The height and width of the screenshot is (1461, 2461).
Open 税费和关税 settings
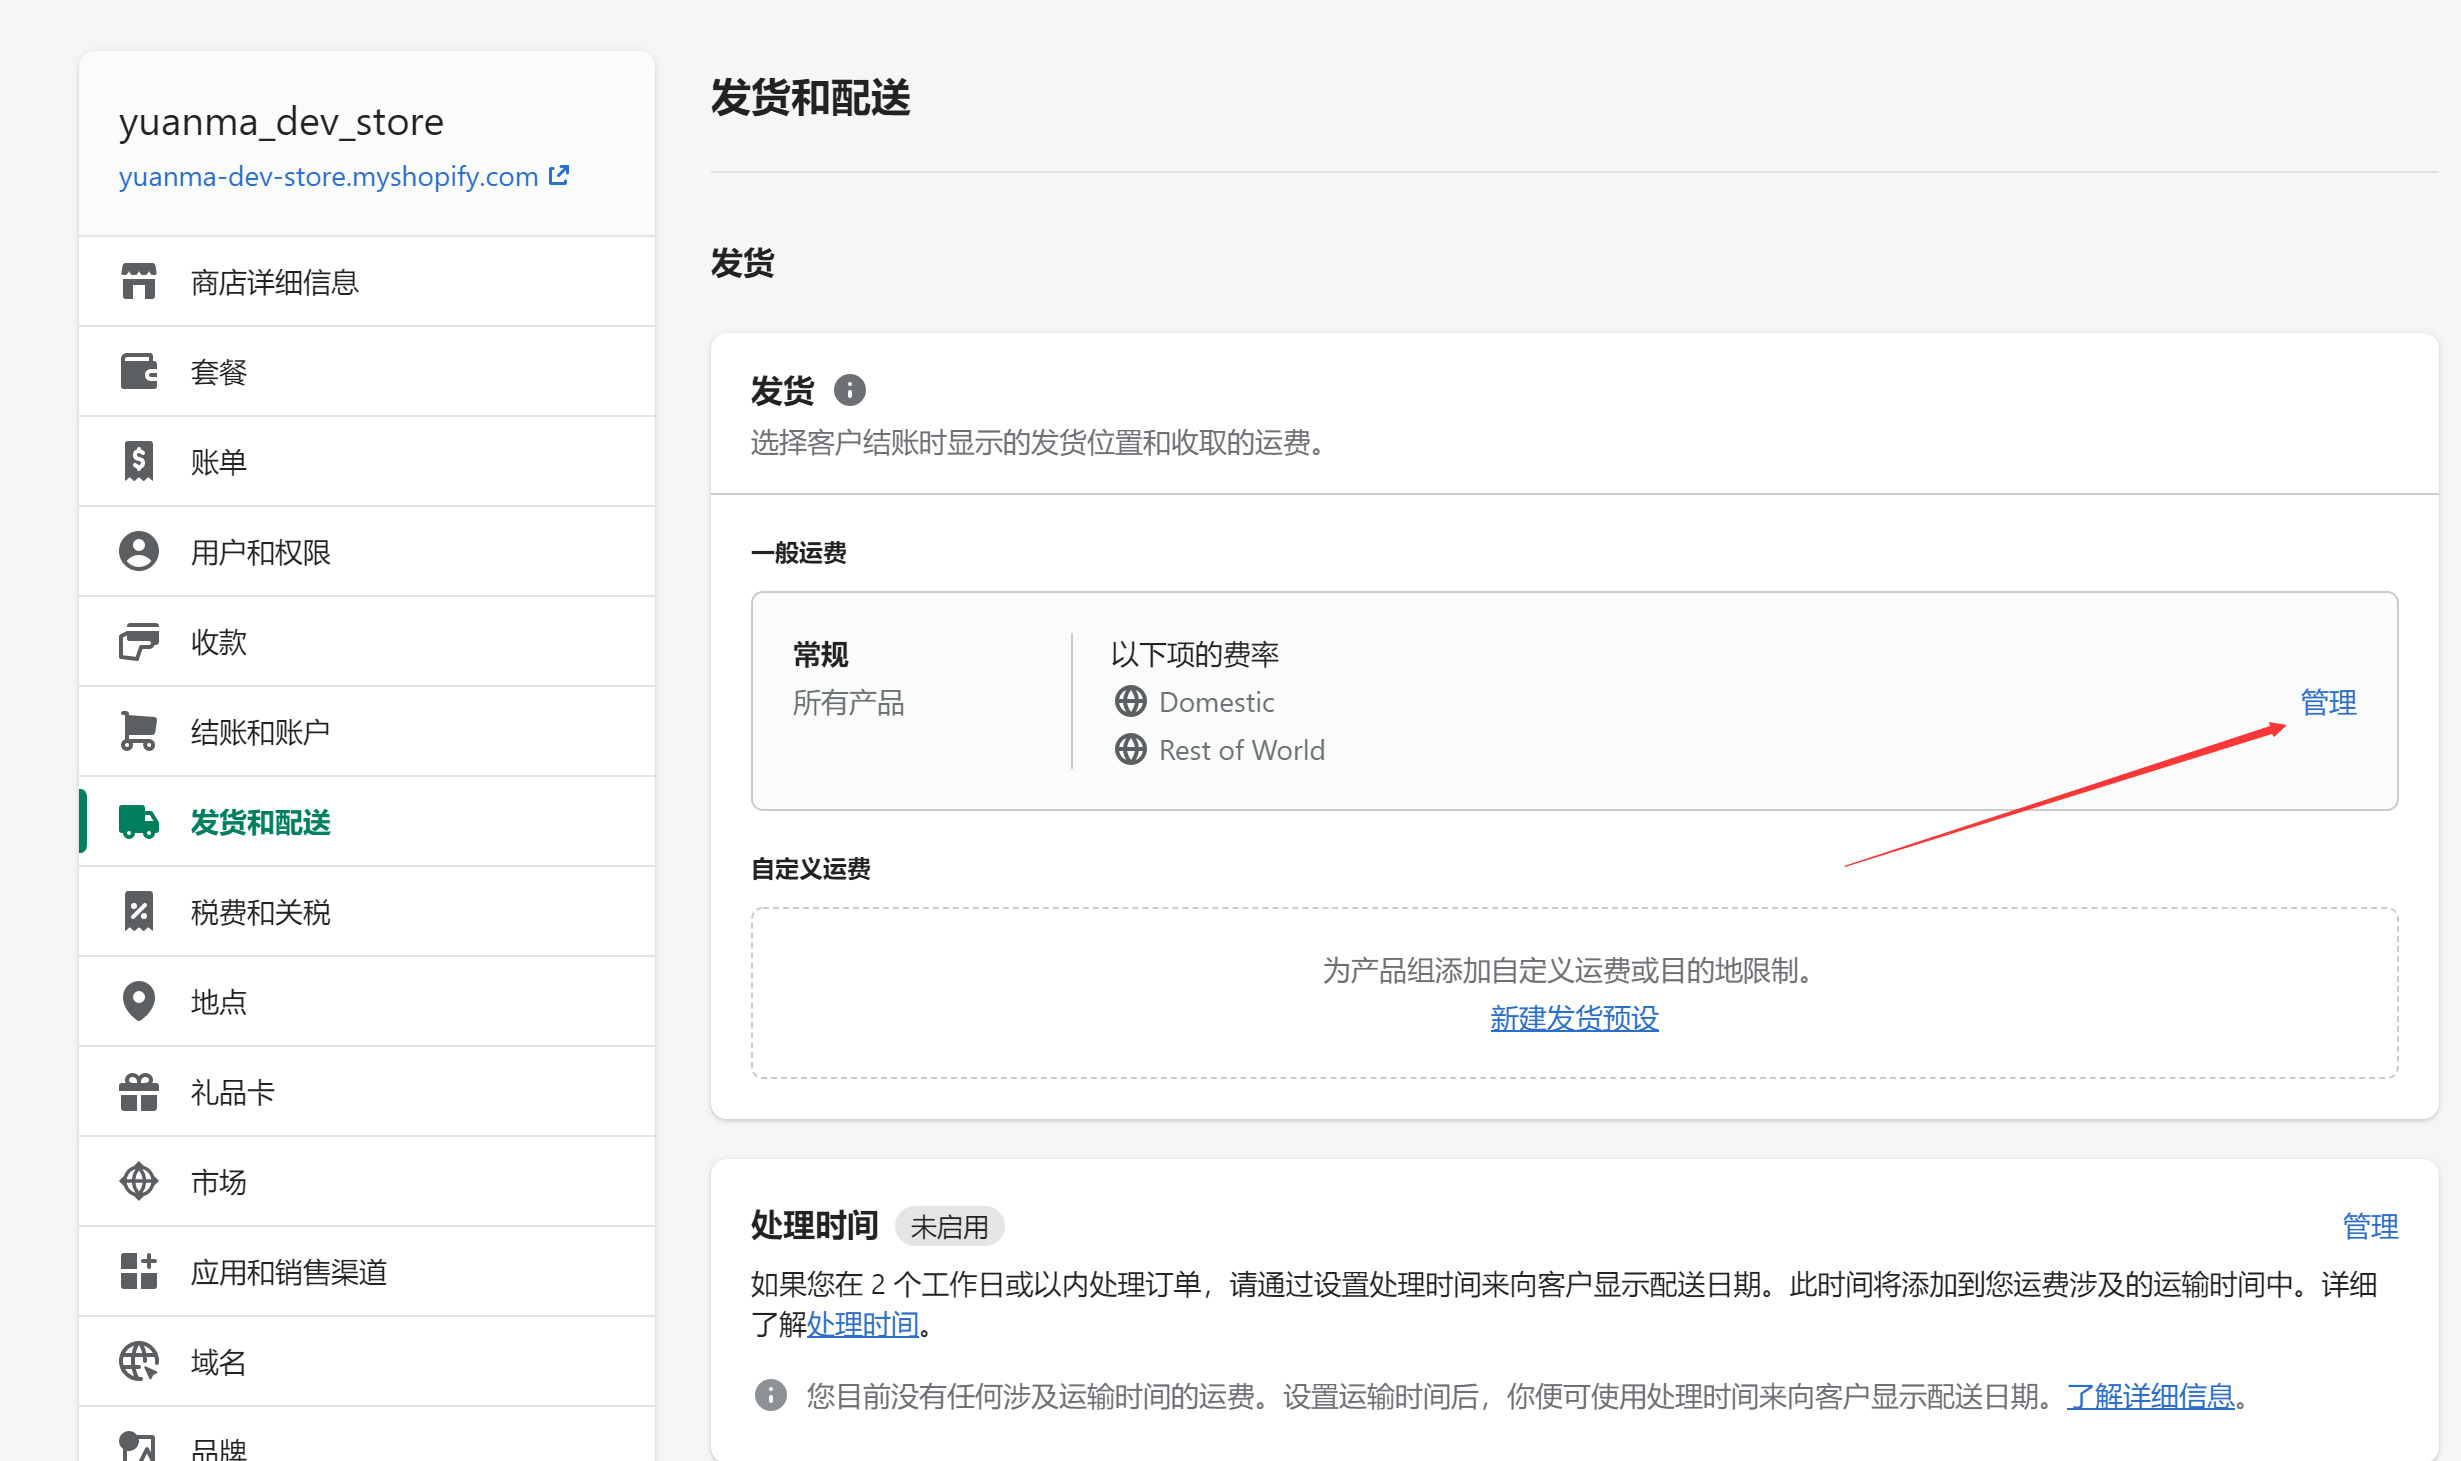367,911
